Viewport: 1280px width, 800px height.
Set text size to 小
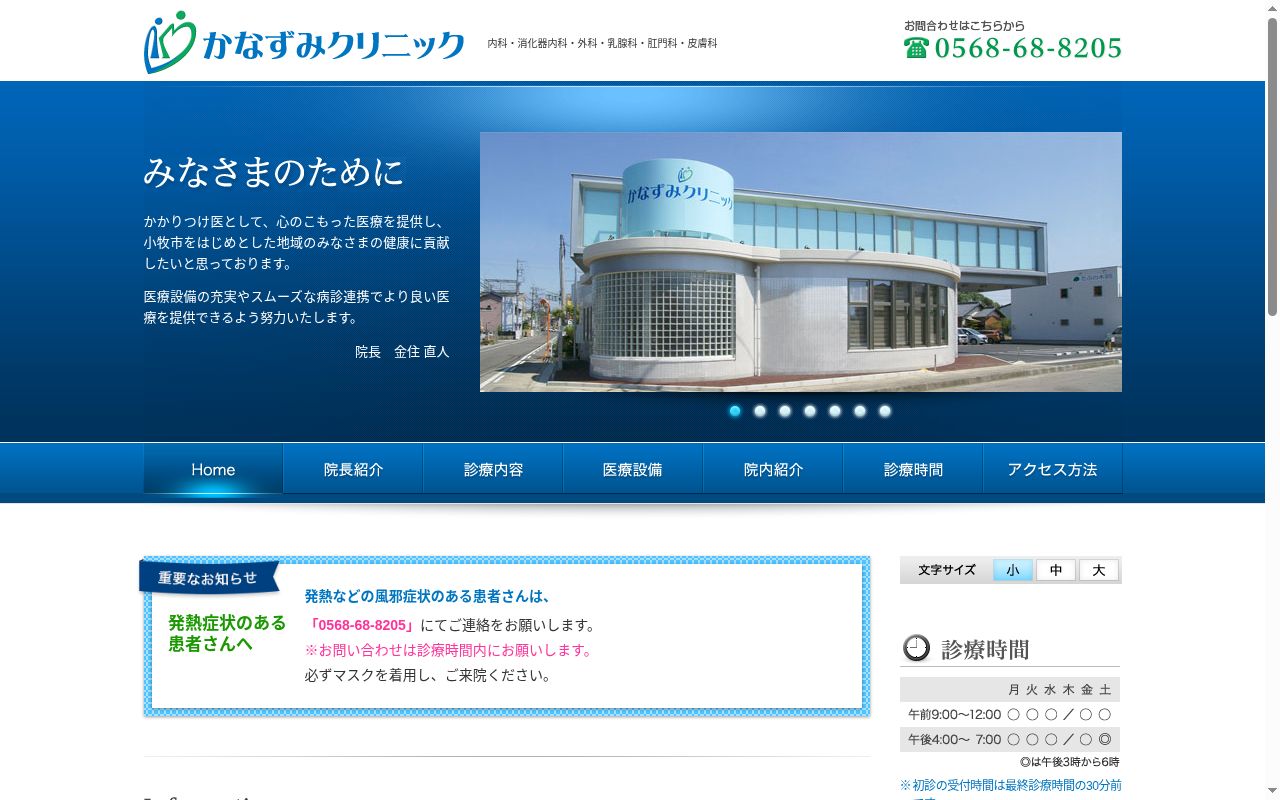pyautogui.click(x=1013, y=570)
